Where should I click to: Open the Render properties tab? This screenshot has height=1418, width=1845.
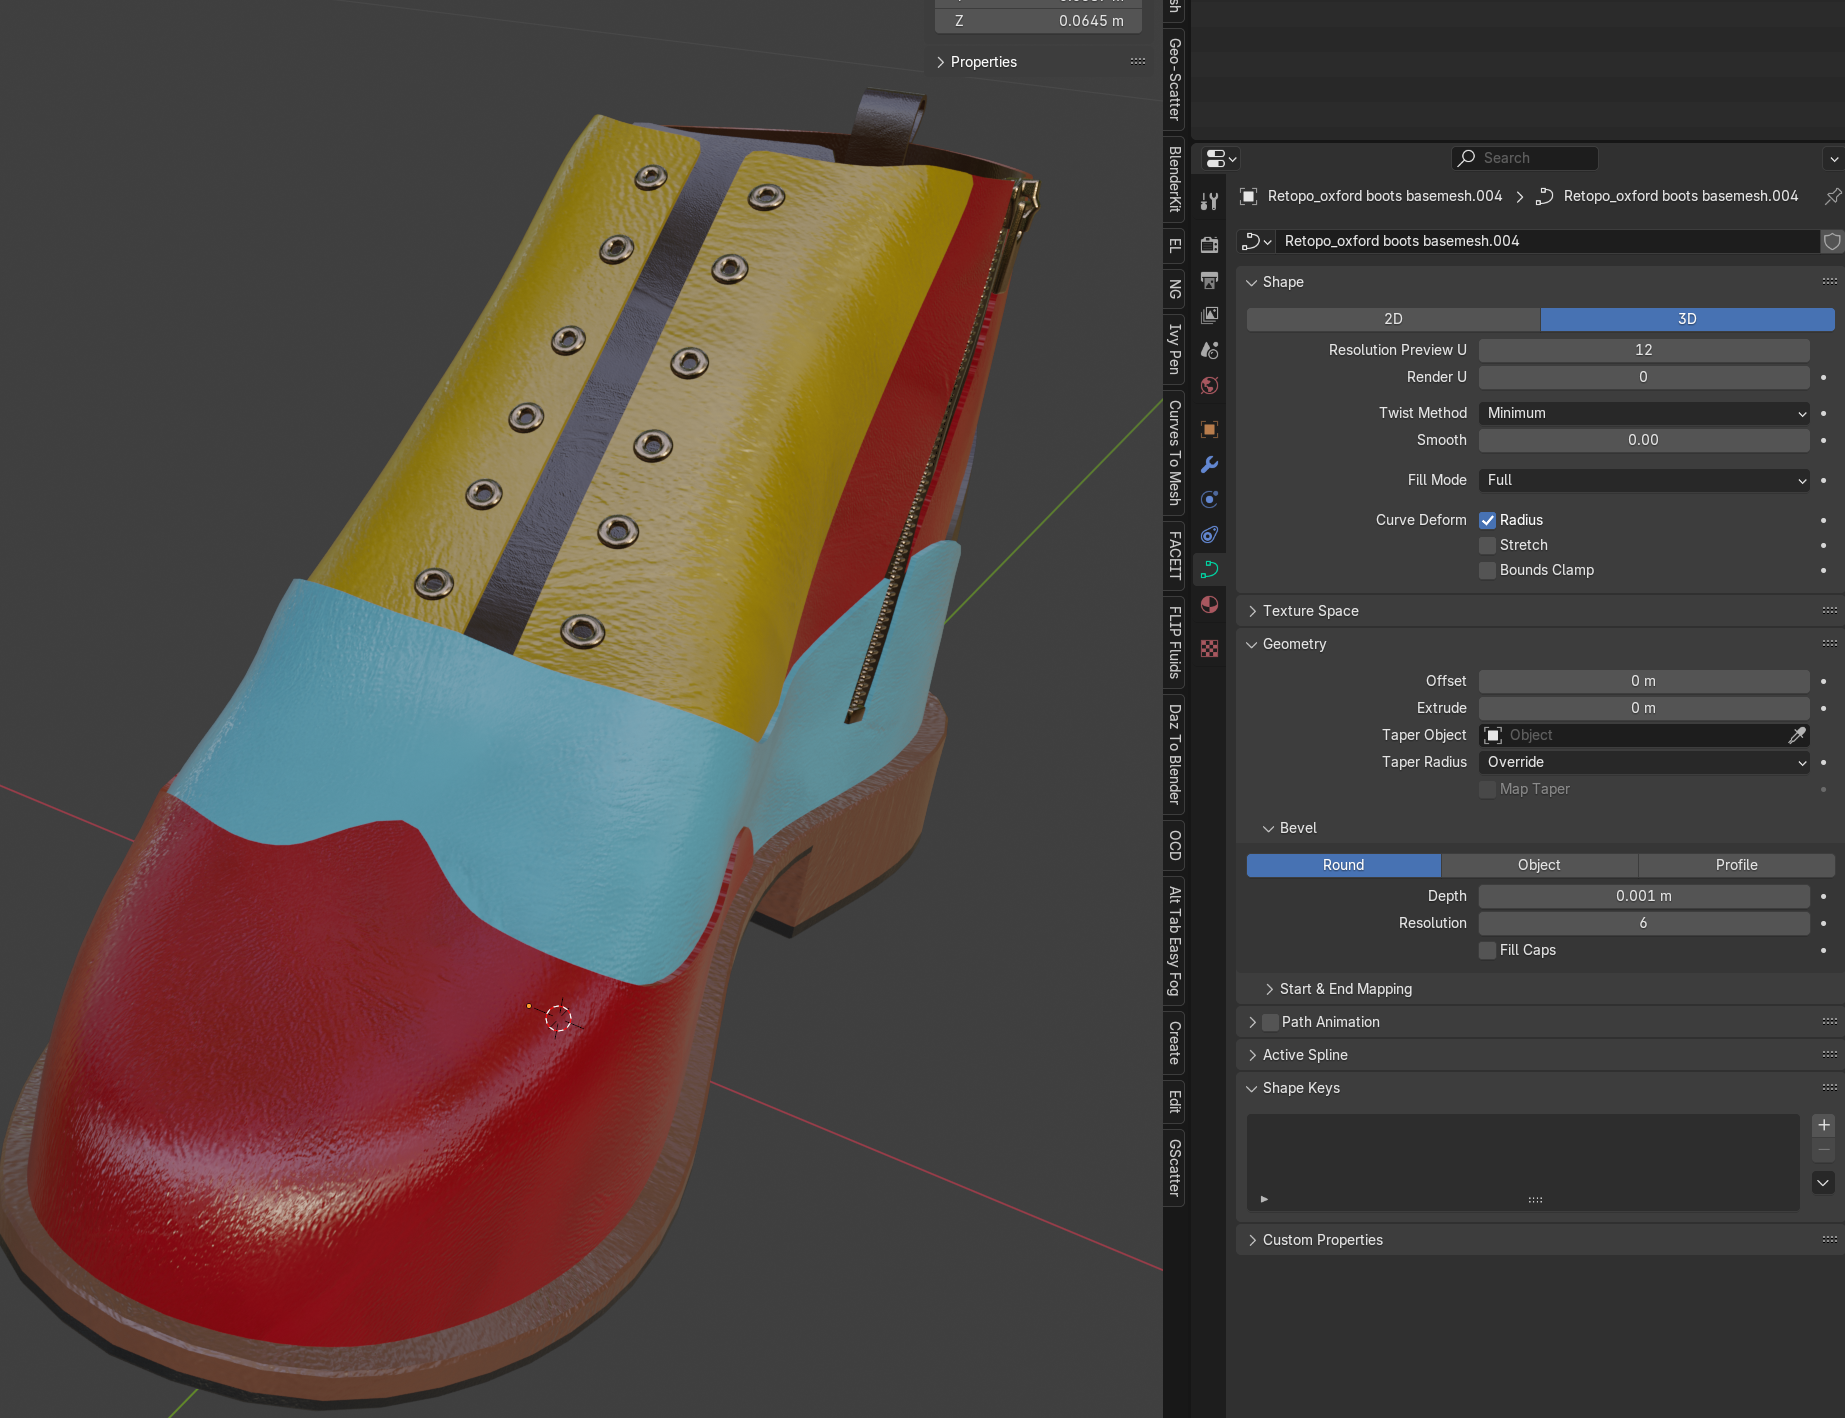click(x=1209, y=245)
